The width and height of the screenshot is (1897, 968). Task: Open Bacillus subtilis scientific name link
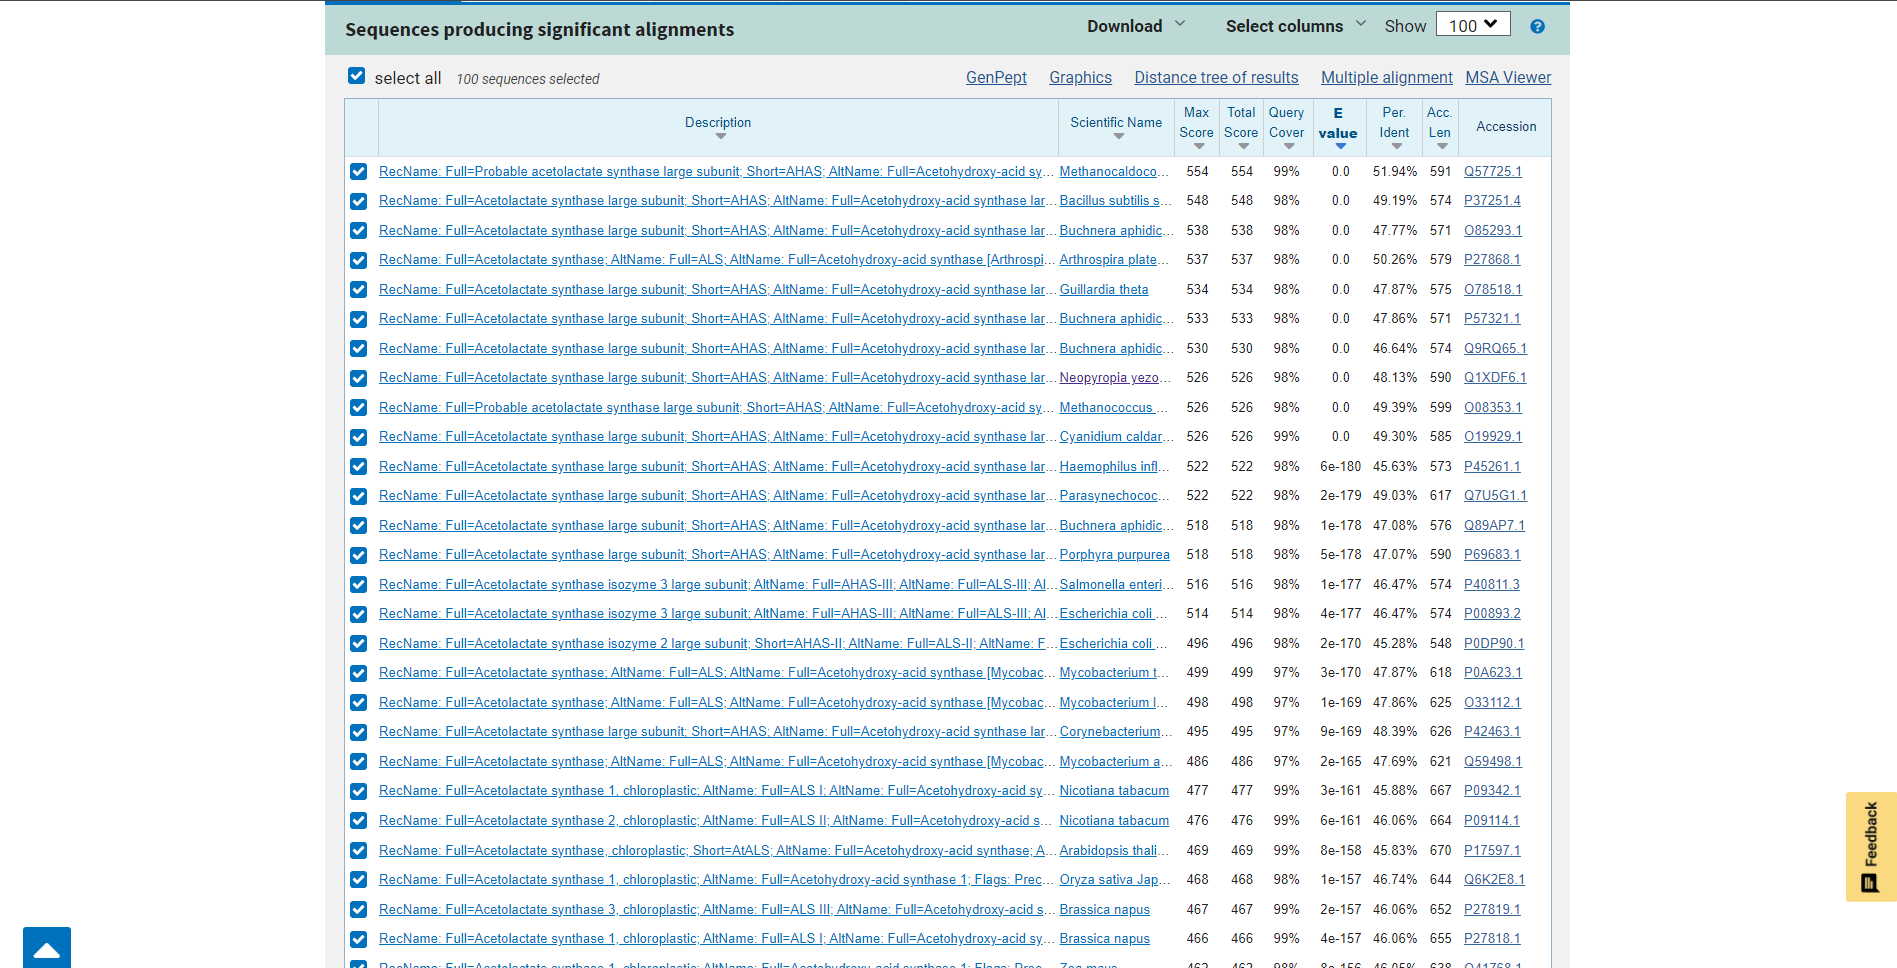1115,201
